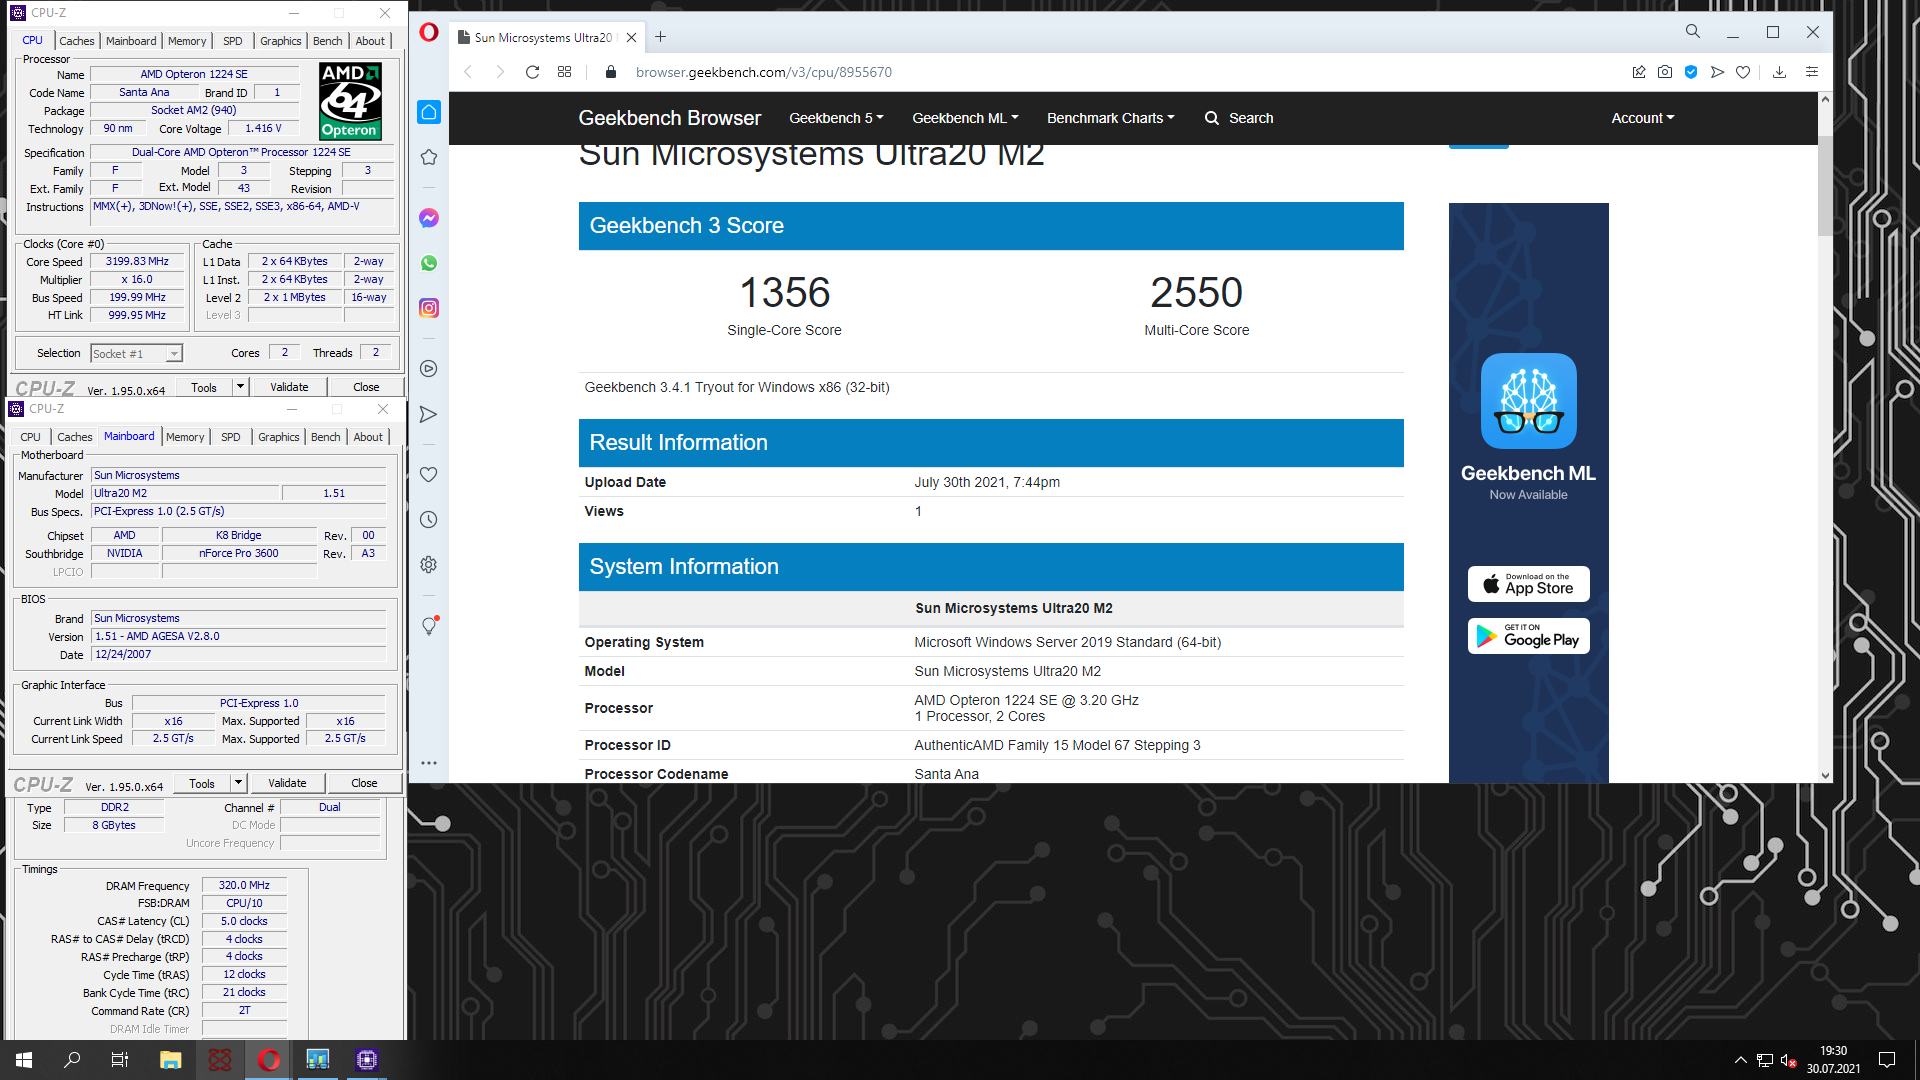Image resolution: width=1920 pixels, height=1080 pixels.
Task: Click scrollbar down arrow on Geekbench page
Action: click(1825, 775)
